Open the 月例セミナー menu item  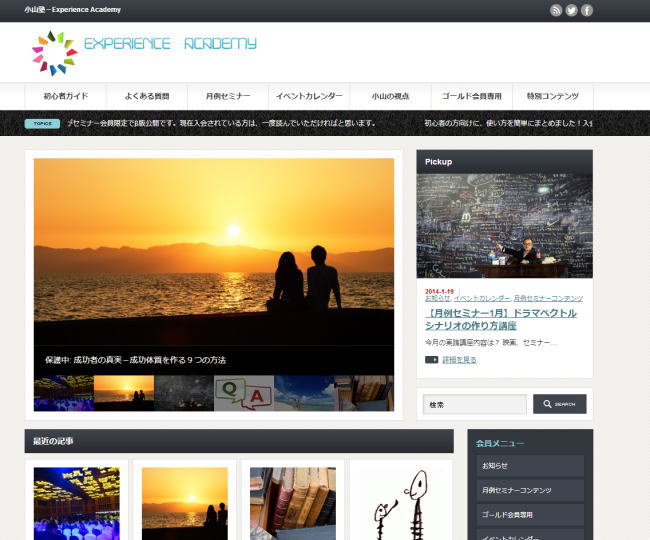(228, 96)
